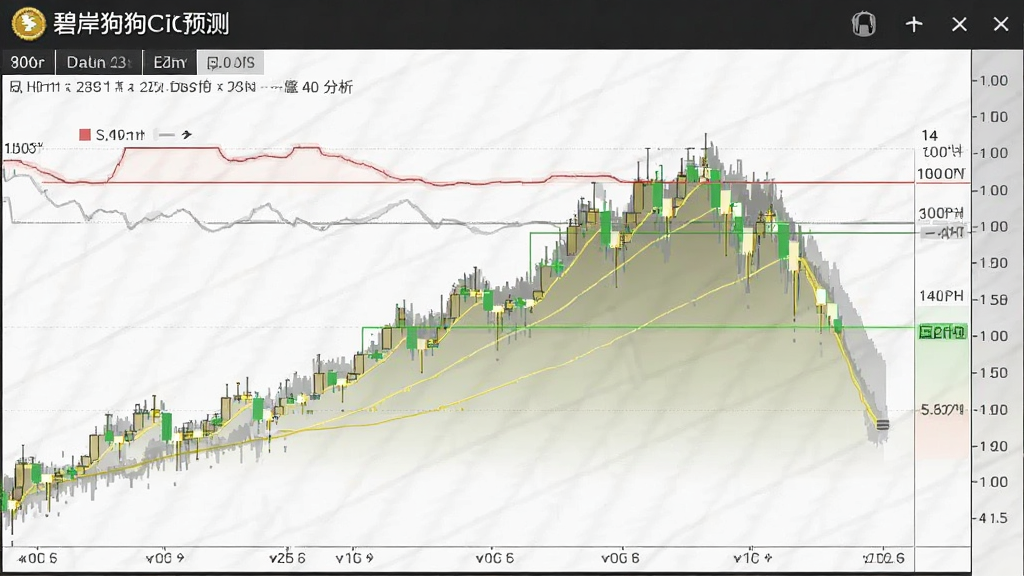Click the "1000N" price label
Viewport: 1024px width, 576px height.
coord(941,174)
